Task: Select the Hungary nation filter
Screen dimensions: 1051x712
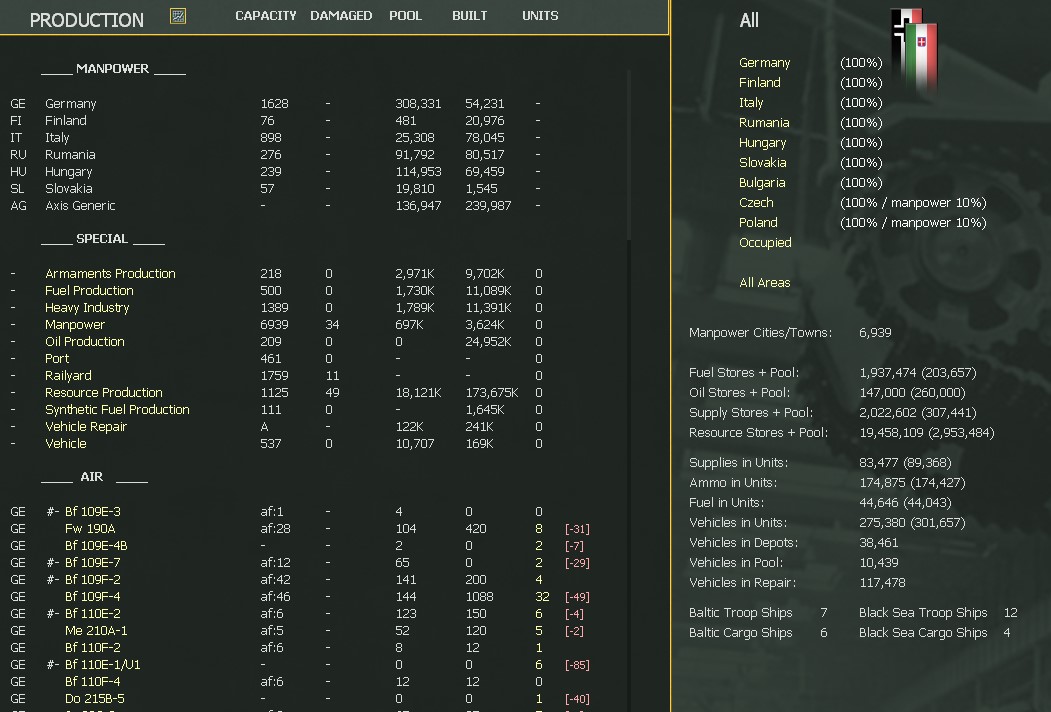Action: 763,142
